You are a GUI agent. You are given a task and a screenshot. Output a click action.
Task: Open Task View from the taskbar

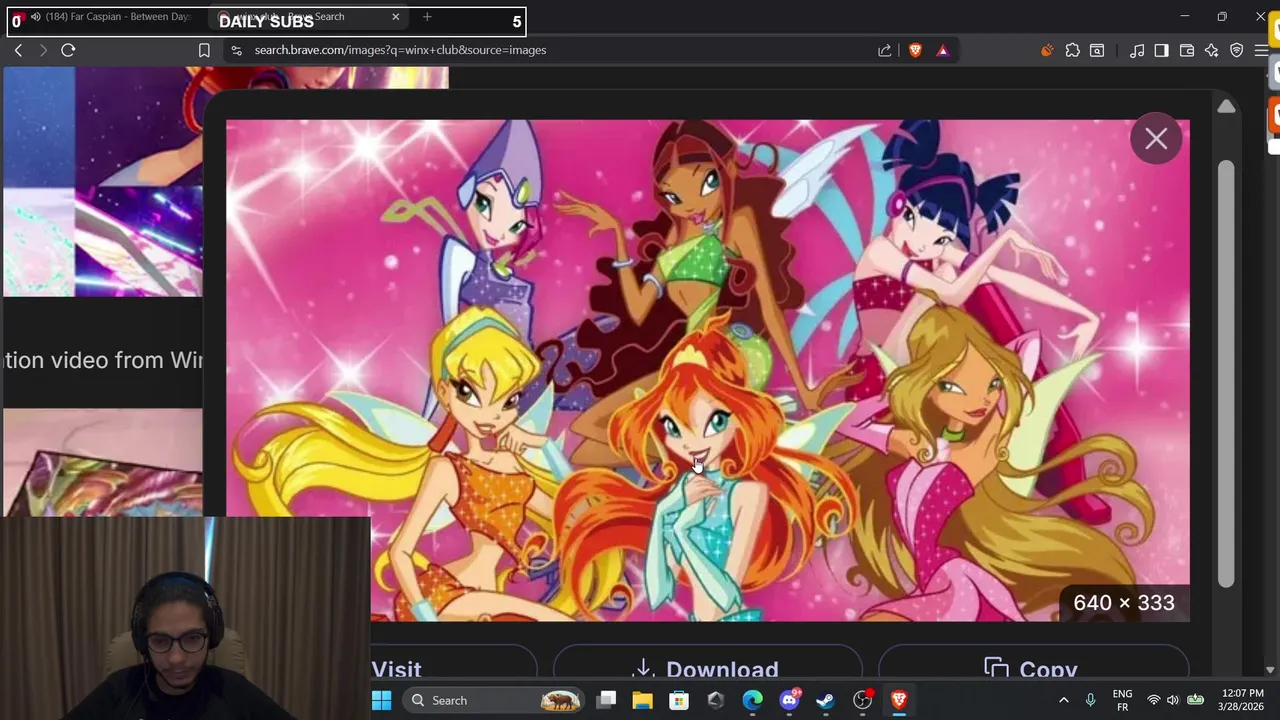click(x=606, y=700)
